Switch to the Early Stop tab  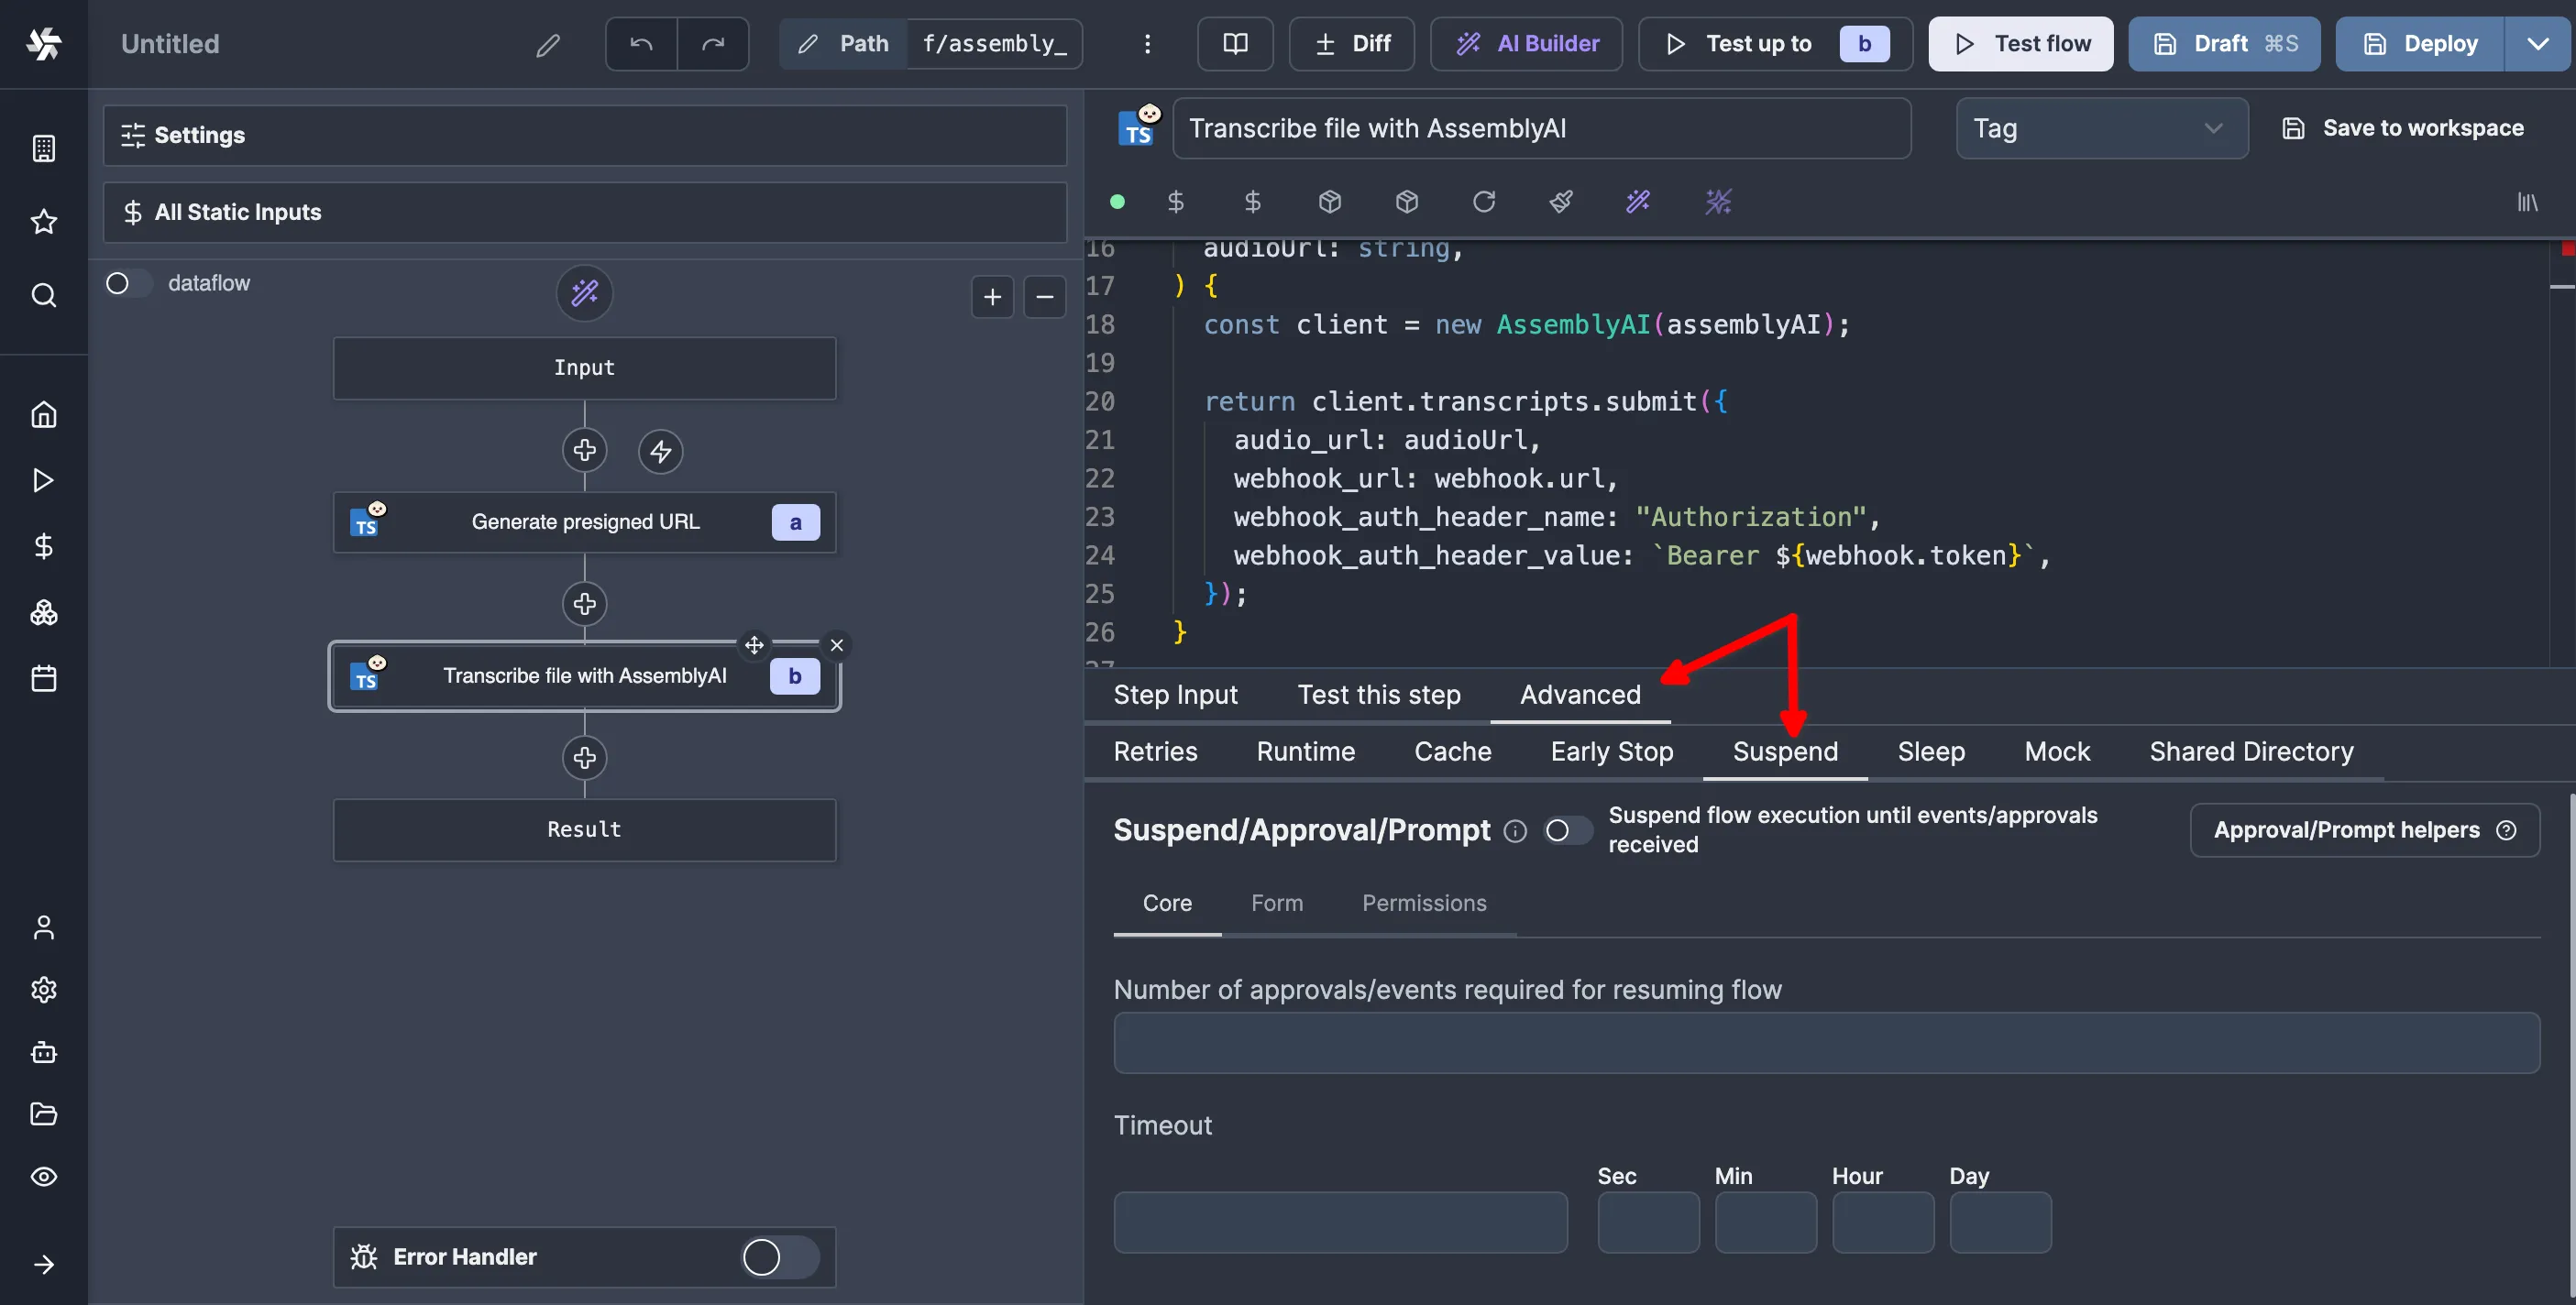[1611, 752]
